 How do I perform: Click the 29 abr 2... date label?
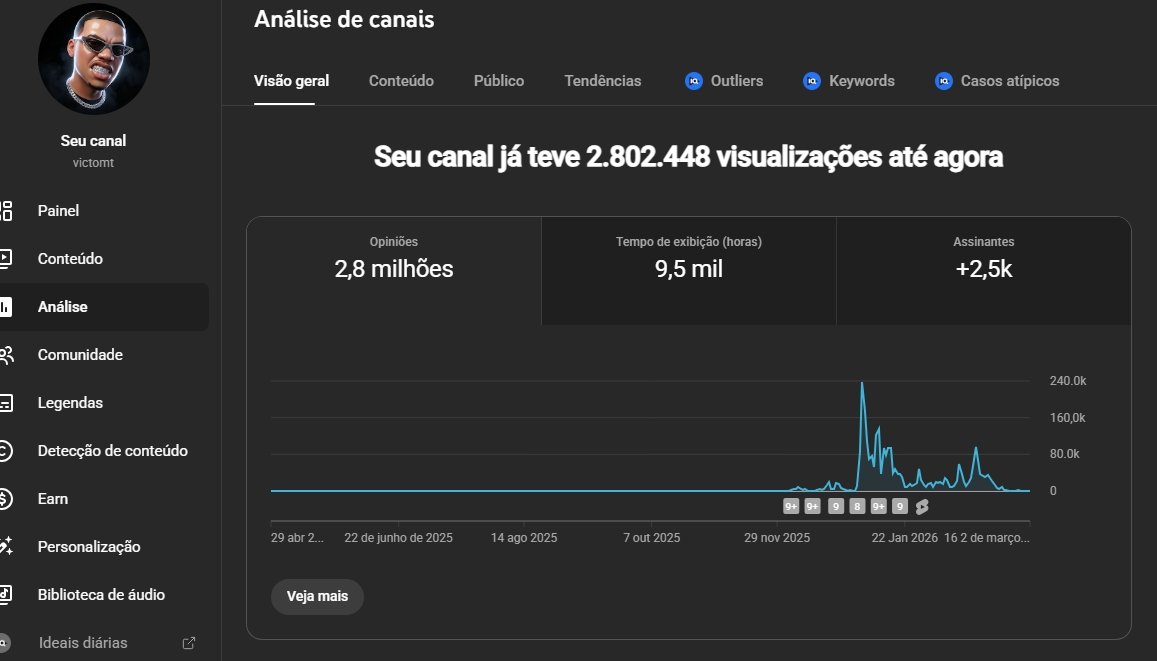[297, 538]
